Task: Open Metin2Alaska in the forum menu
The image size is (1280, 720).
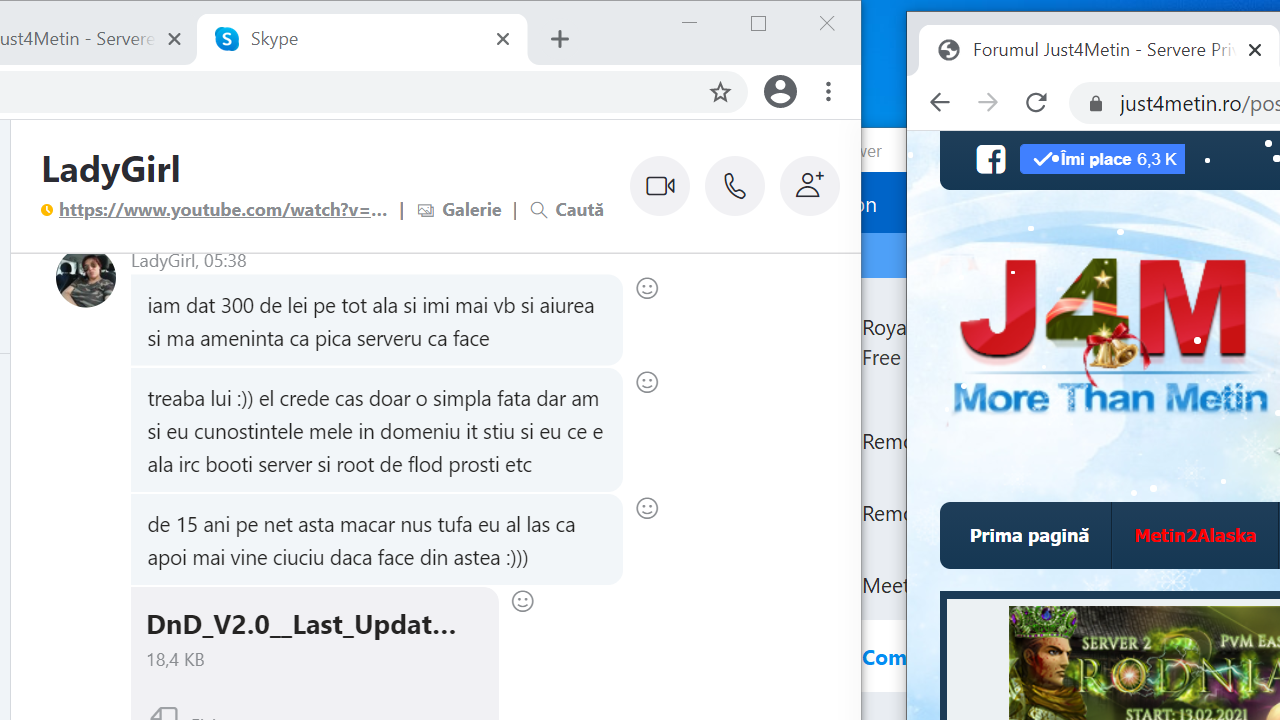Action: (1195, 535)
